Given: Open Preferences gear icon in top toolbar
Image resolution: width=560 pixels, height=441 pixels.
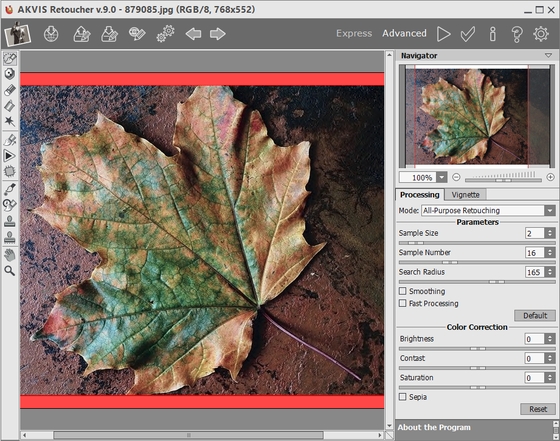Looking at the screenshot, I should click(x=541, y=34).
